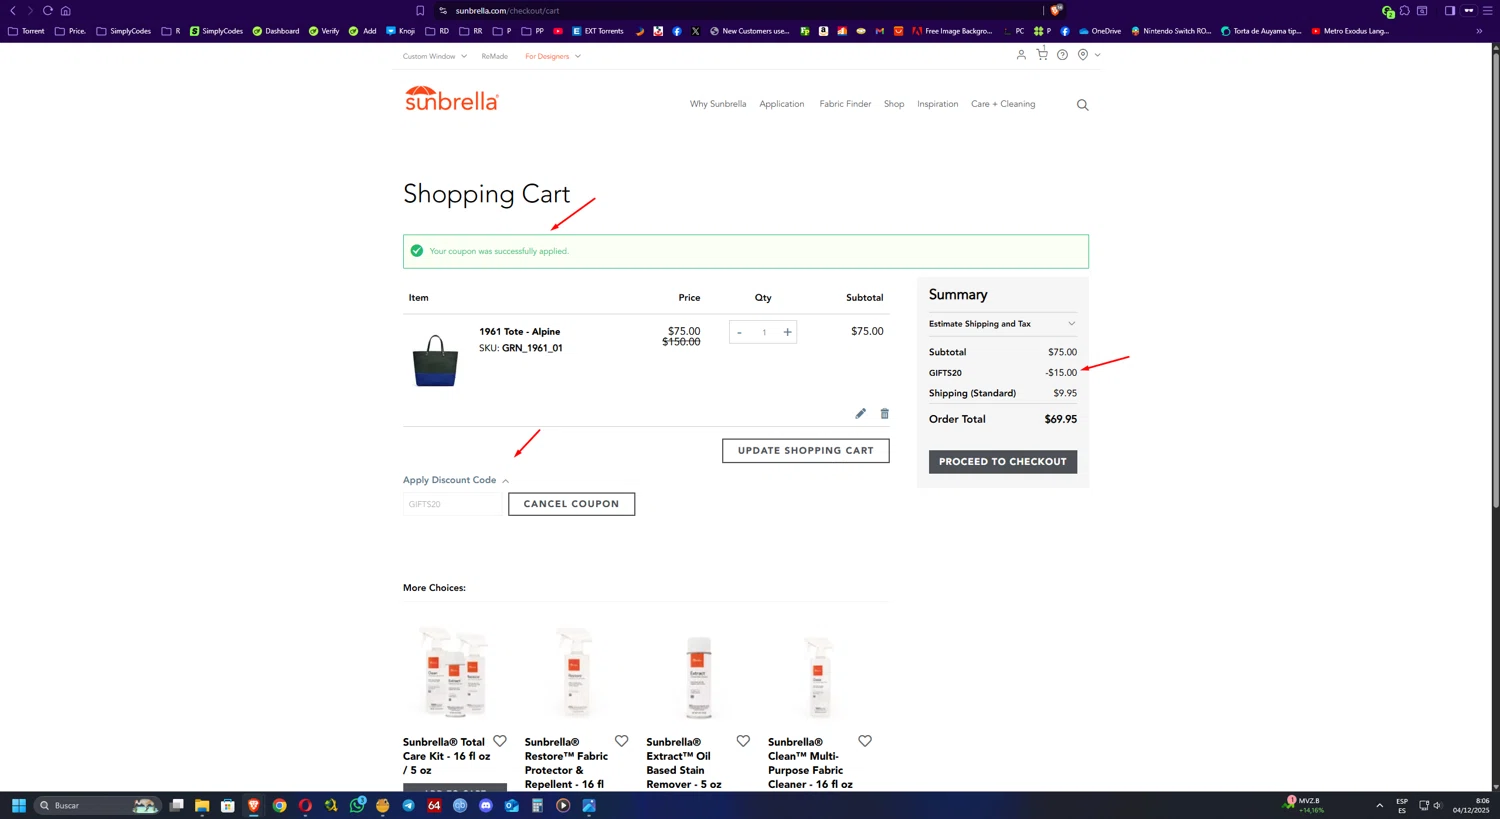Viewport: 1500px width, 819px height.
Task: Expand the Custom Window dropdown
Action: pyautogui.click(x=435, y=56)
